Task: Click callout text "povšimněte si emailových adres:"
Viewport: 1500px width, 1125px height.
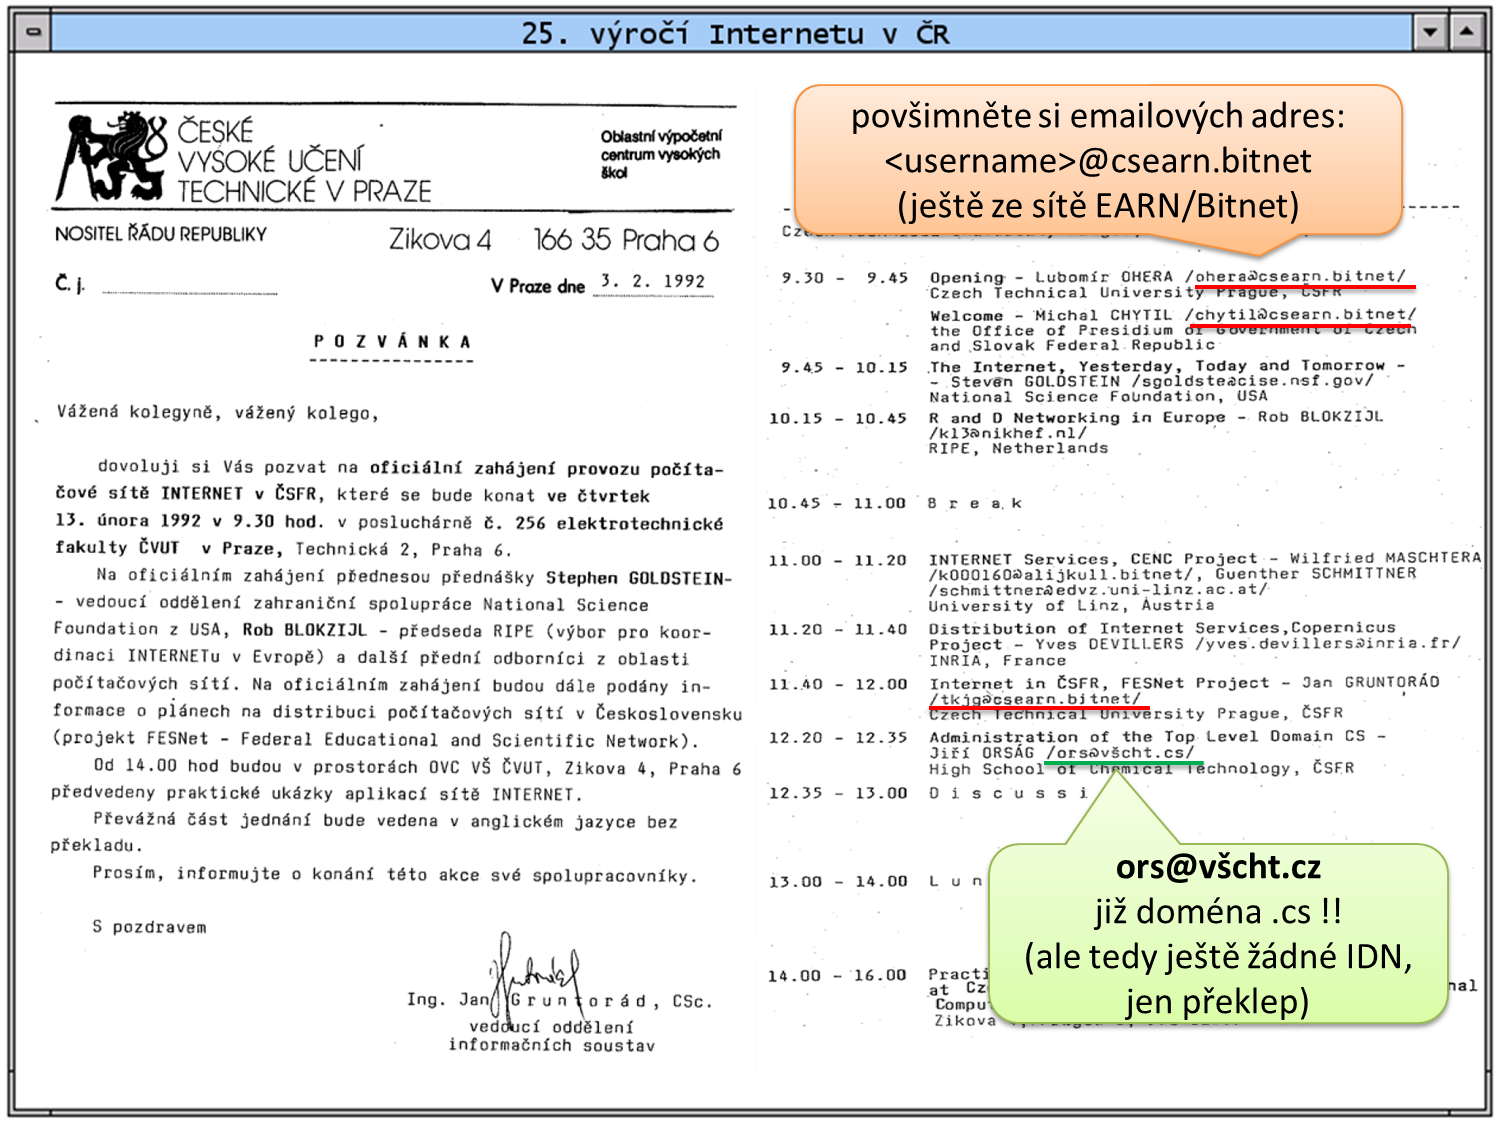Action: click(1098, 116)
